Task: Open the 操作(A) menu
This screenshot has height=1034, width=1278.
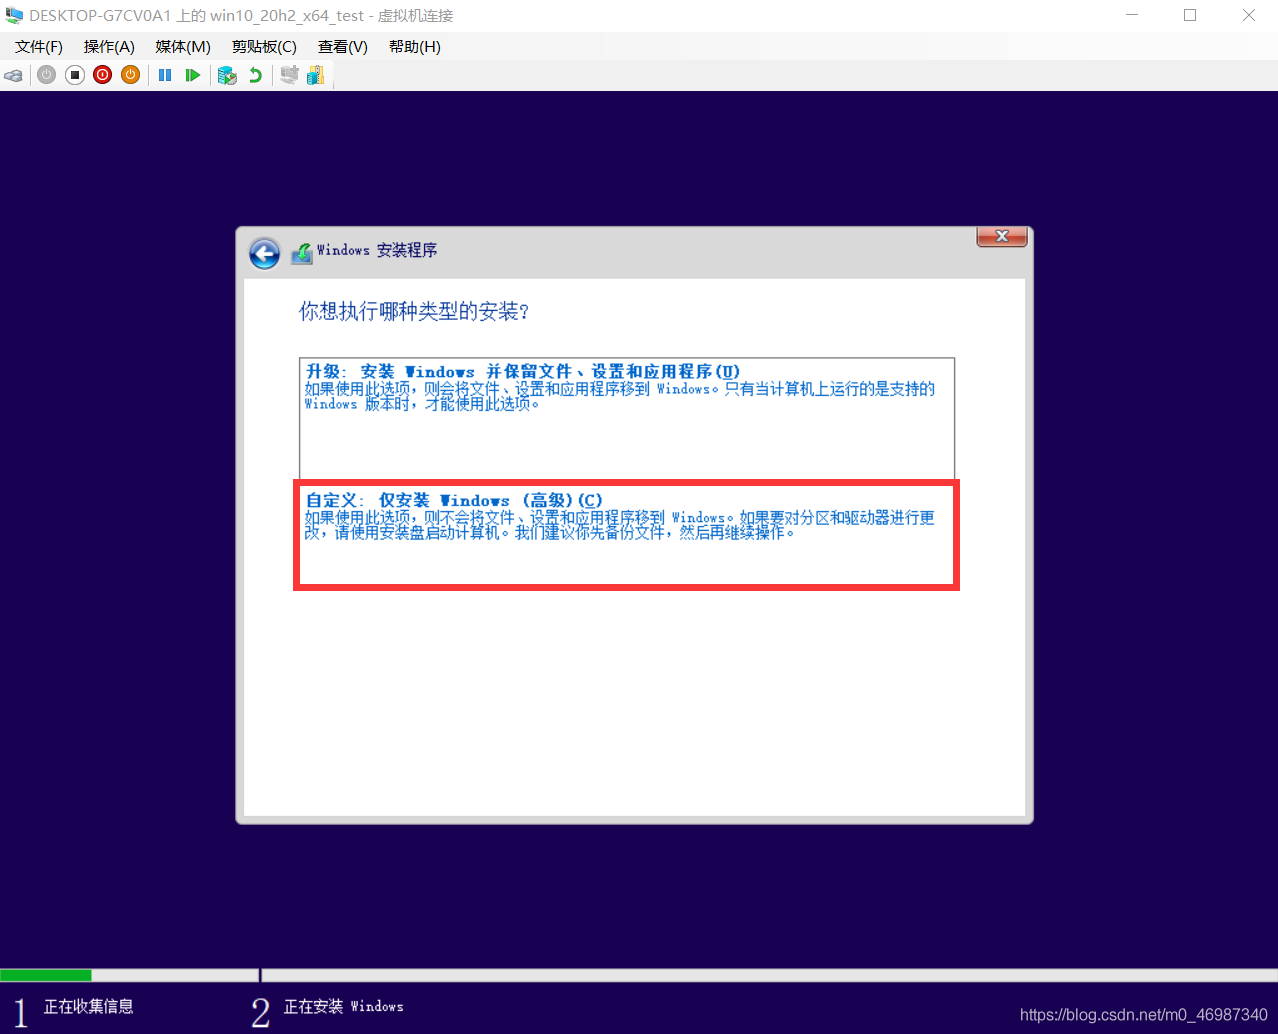Action: [109, 47]
